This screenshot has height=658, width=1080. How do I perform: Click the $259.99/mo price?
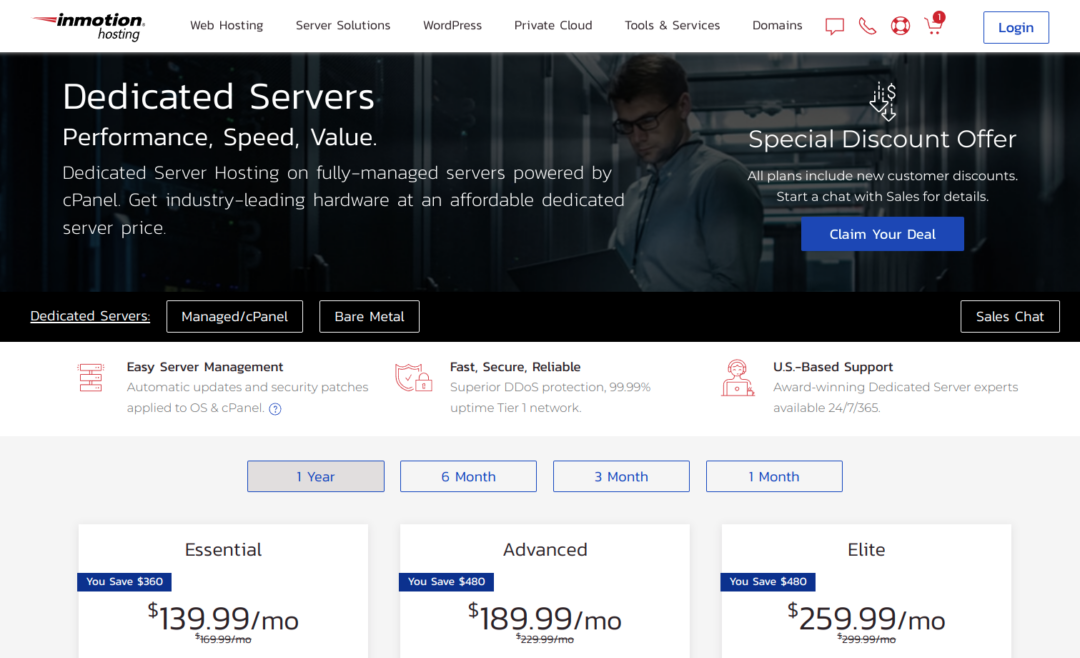[866, 618]
